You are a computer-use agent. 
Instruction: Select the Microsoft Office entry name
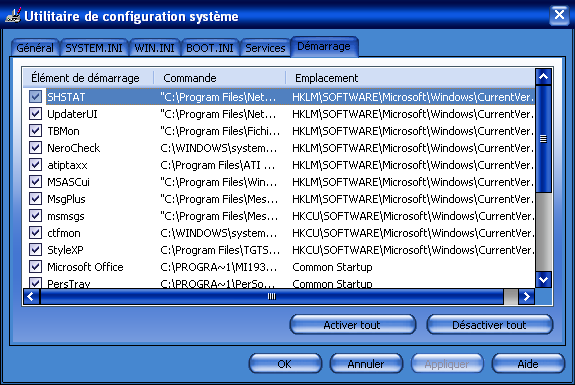tap(85, 267)
